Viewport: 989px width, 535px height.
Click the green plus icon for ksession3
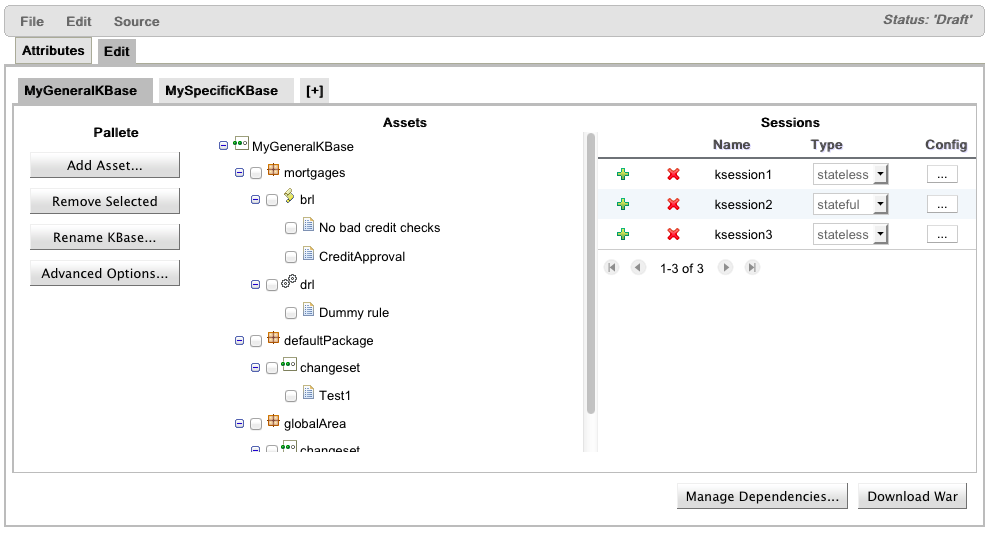(x=623, y=235)
